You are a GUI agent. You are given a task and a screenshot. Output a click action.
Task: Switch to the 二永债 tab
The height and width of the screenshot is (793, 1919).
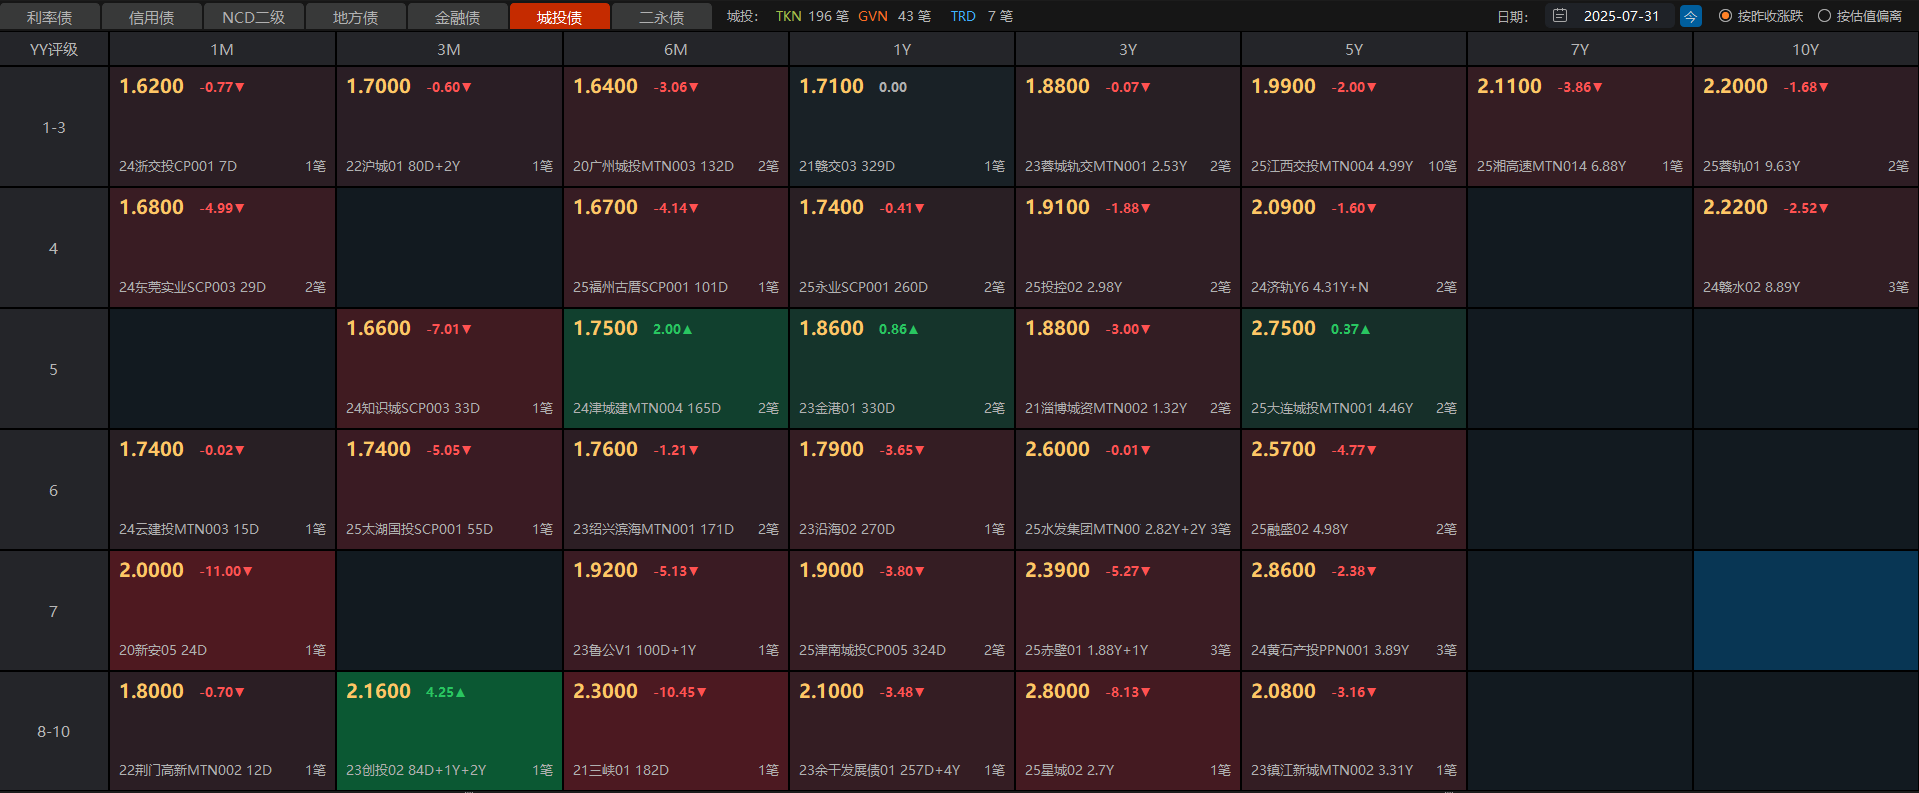tap(662, 17)
